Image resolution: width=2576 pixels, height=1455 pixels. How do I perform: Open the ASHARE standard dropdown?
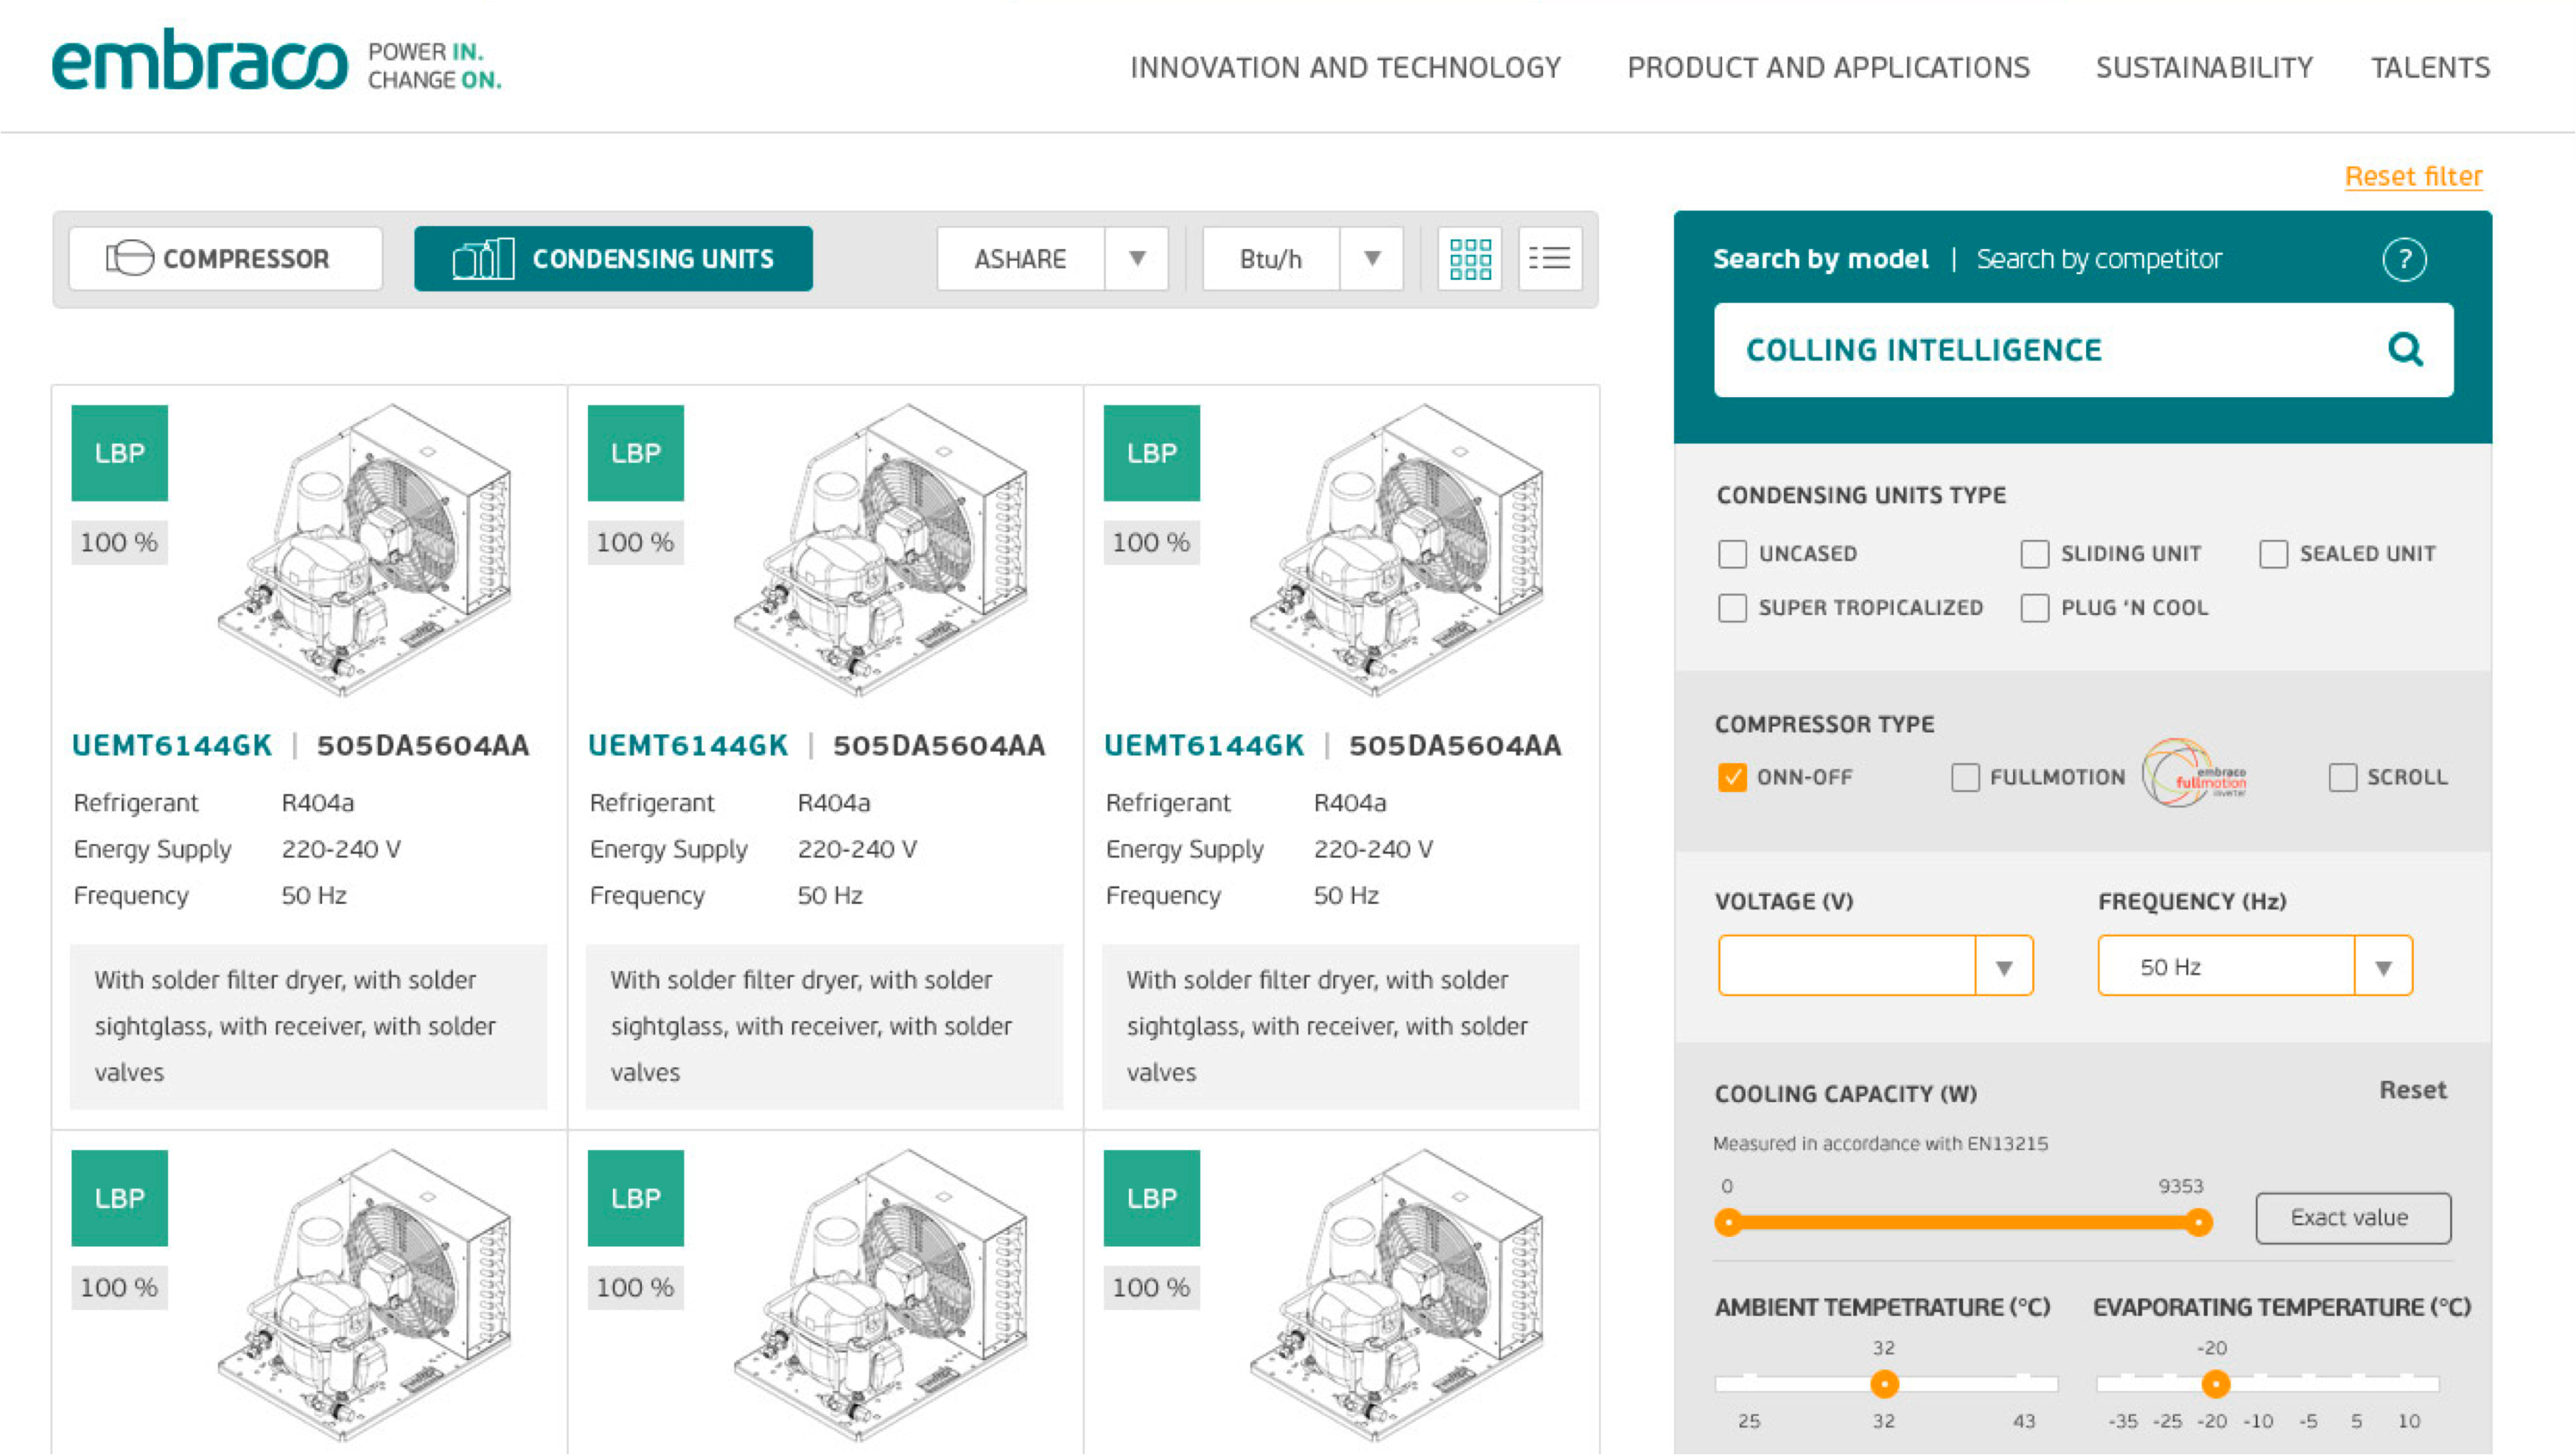[1052, 259]
